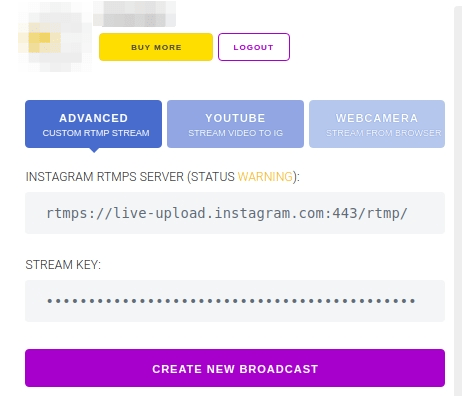The height and width of the screenshot is (396, 462).
Task: Click the yellow WARNING status text
Action: [265, 177]
